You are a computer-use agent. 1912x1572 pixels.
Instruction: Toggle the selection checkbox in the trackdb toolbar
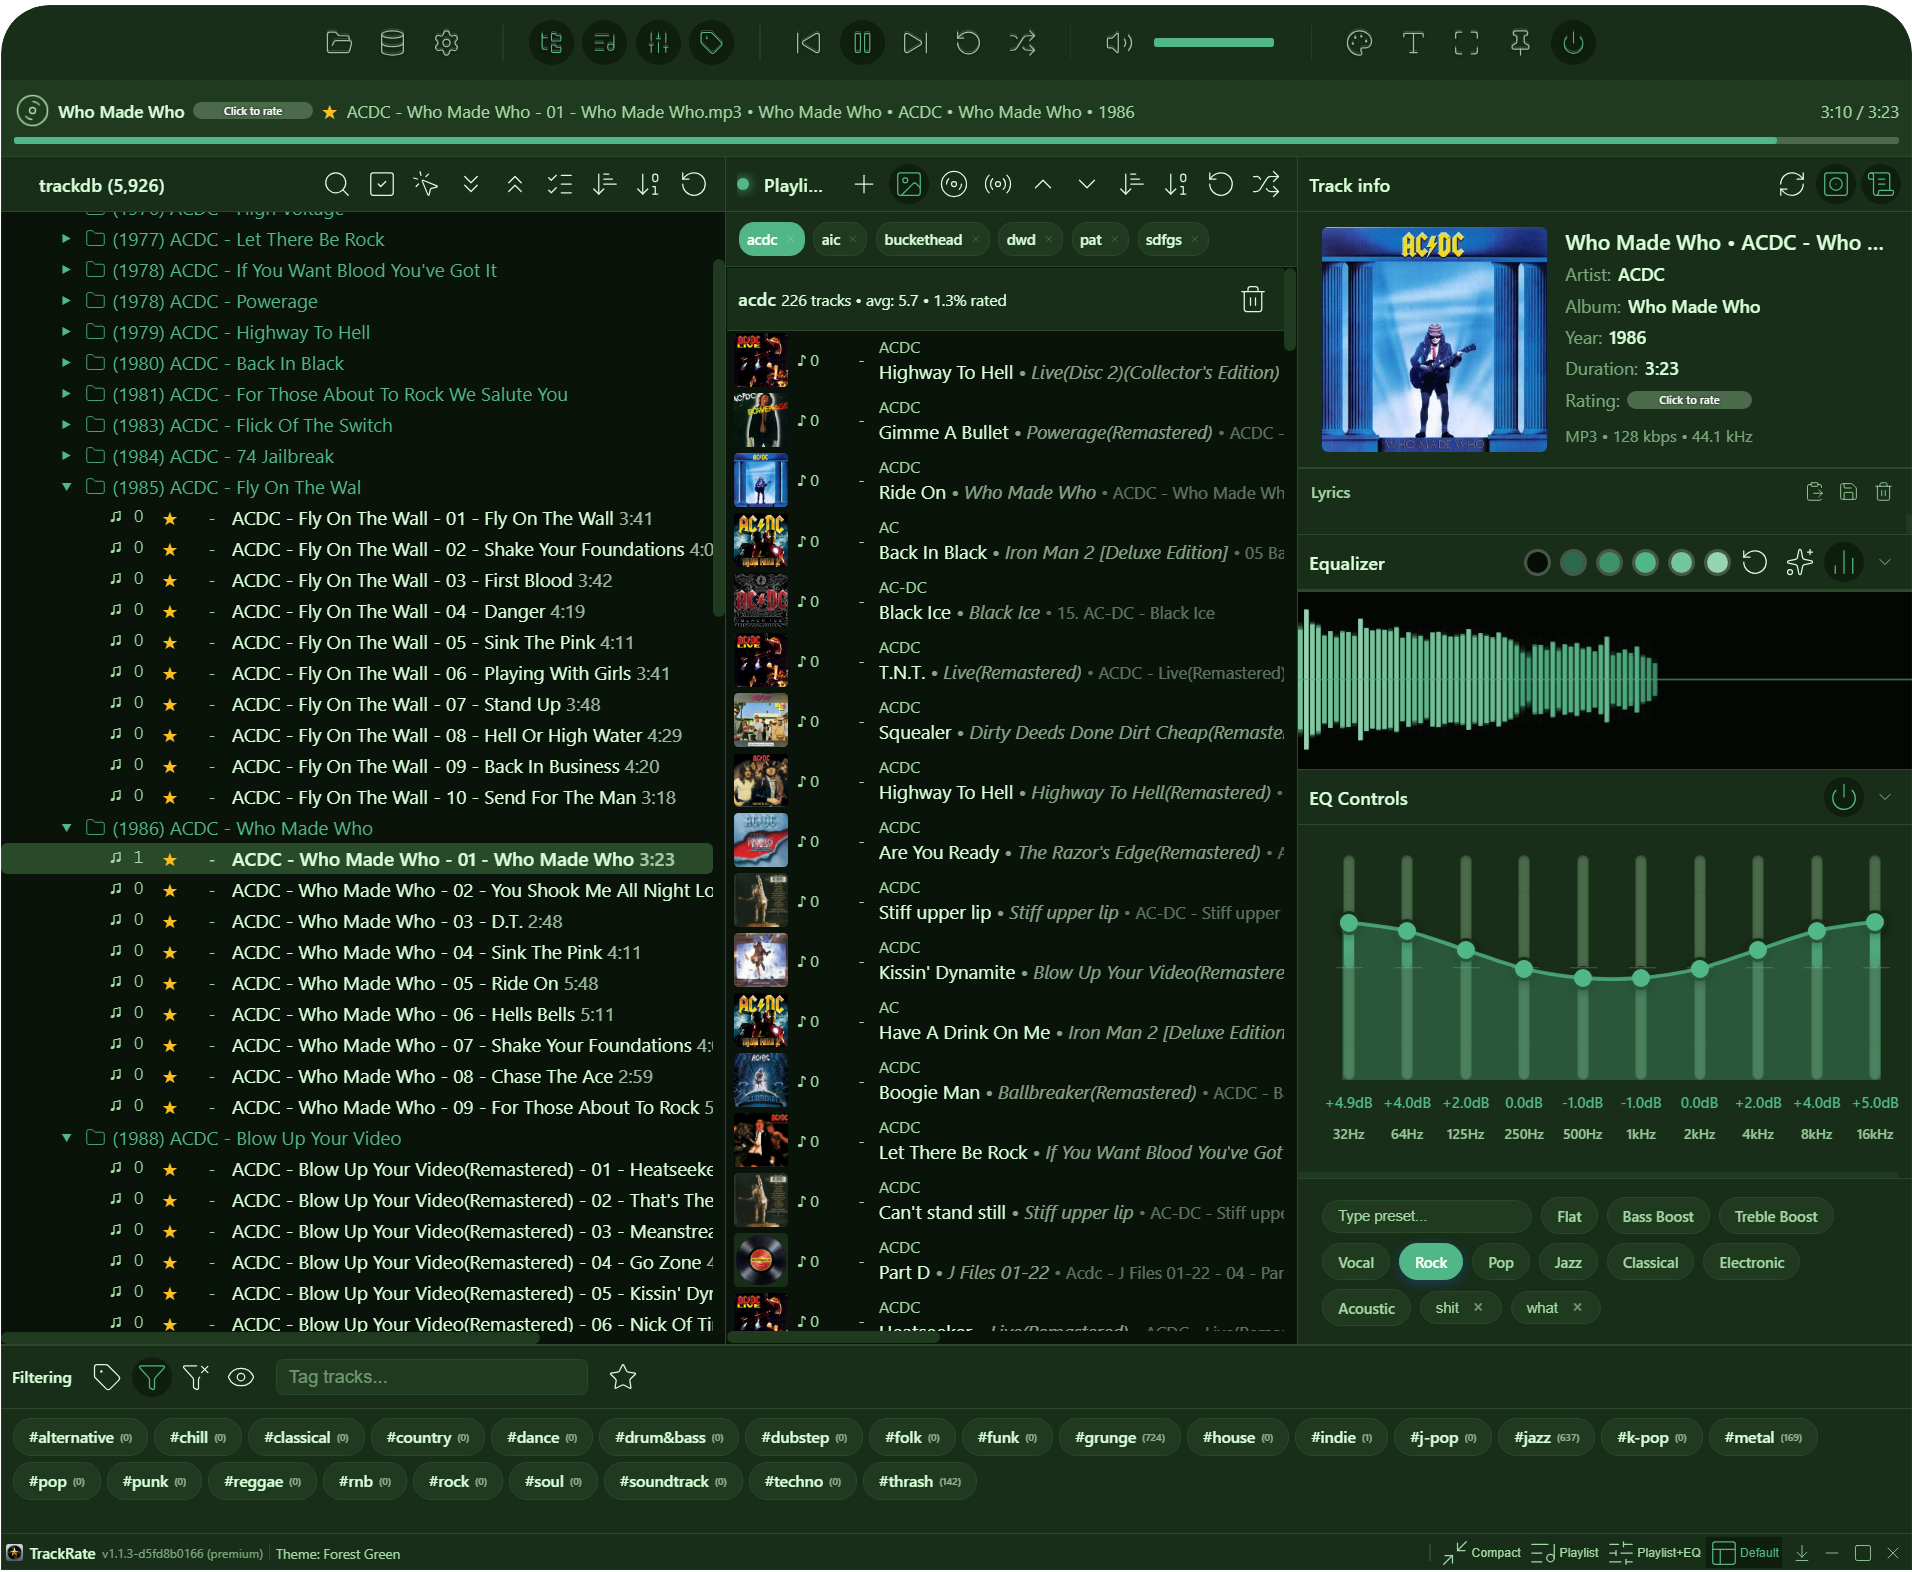(380, 184)
